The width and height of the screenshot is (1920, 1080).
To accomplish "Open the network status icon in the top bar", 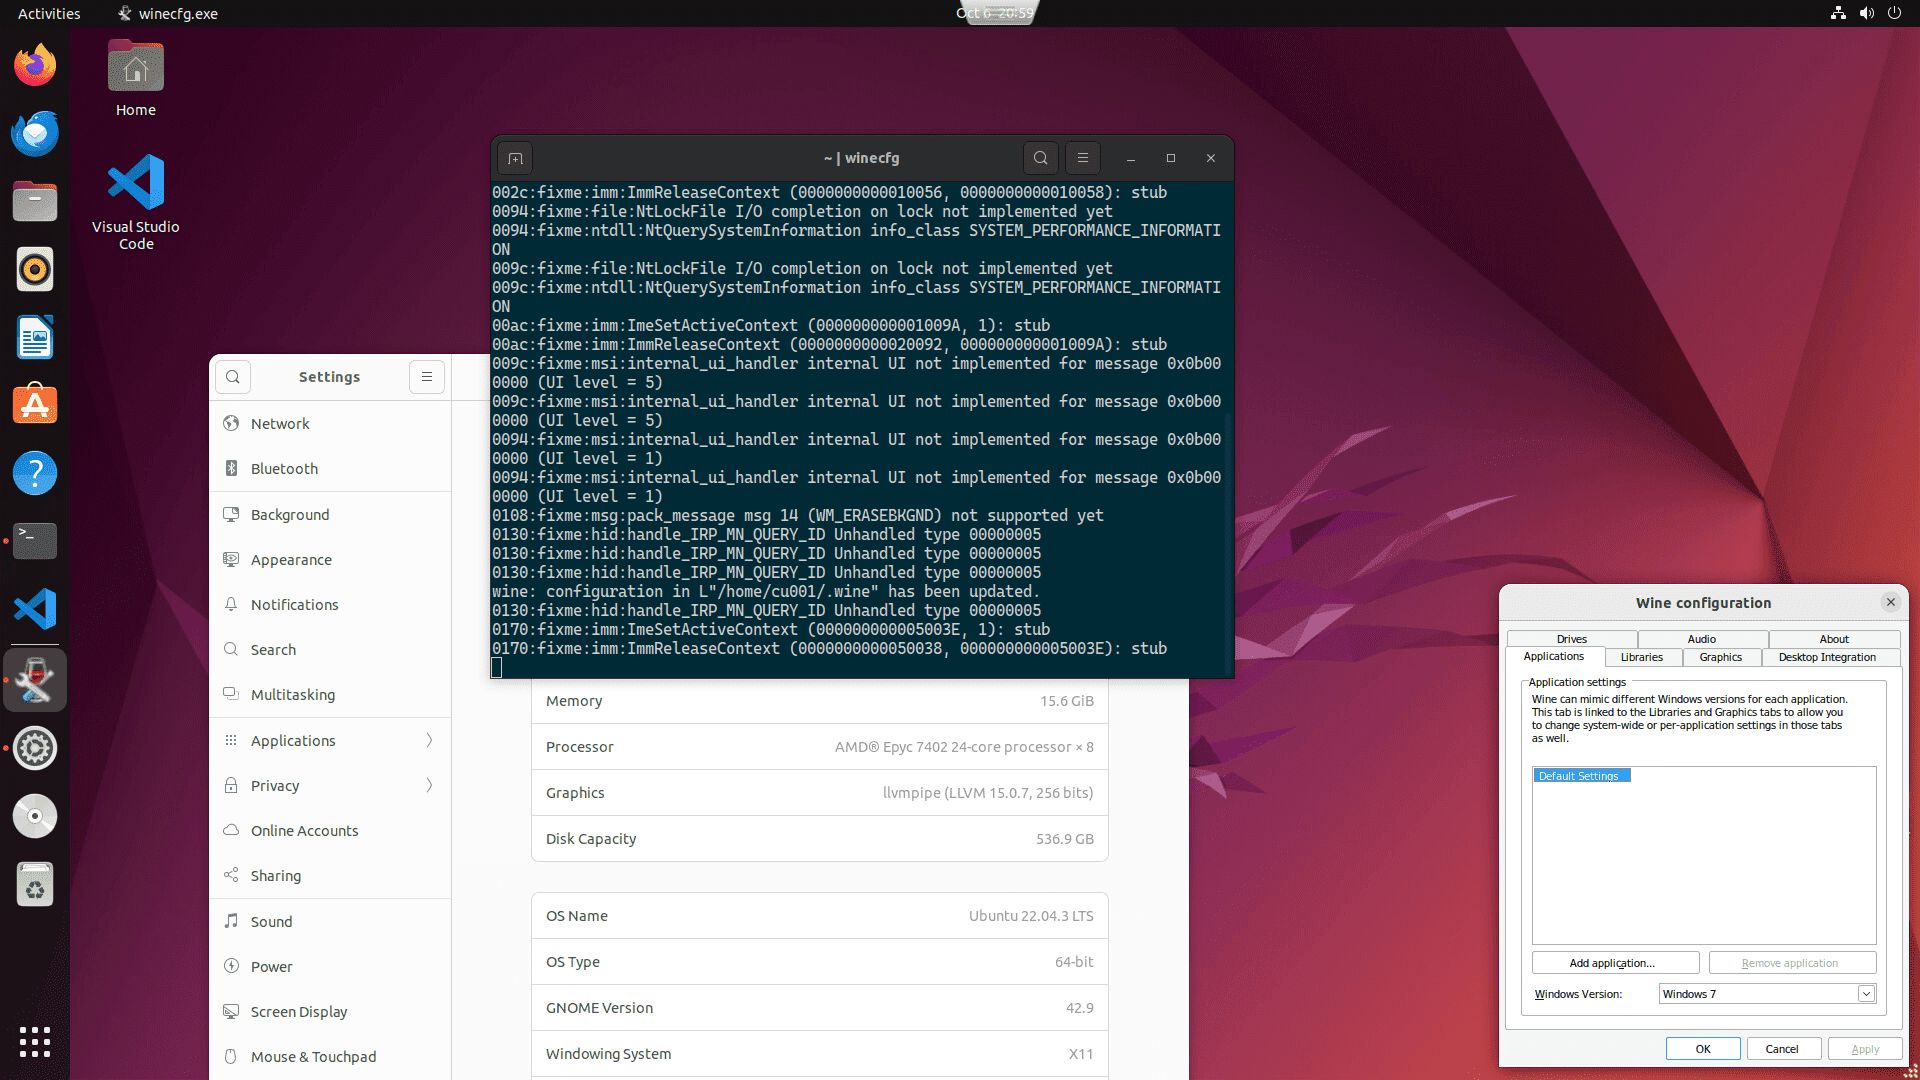I will click(1838, 13).
